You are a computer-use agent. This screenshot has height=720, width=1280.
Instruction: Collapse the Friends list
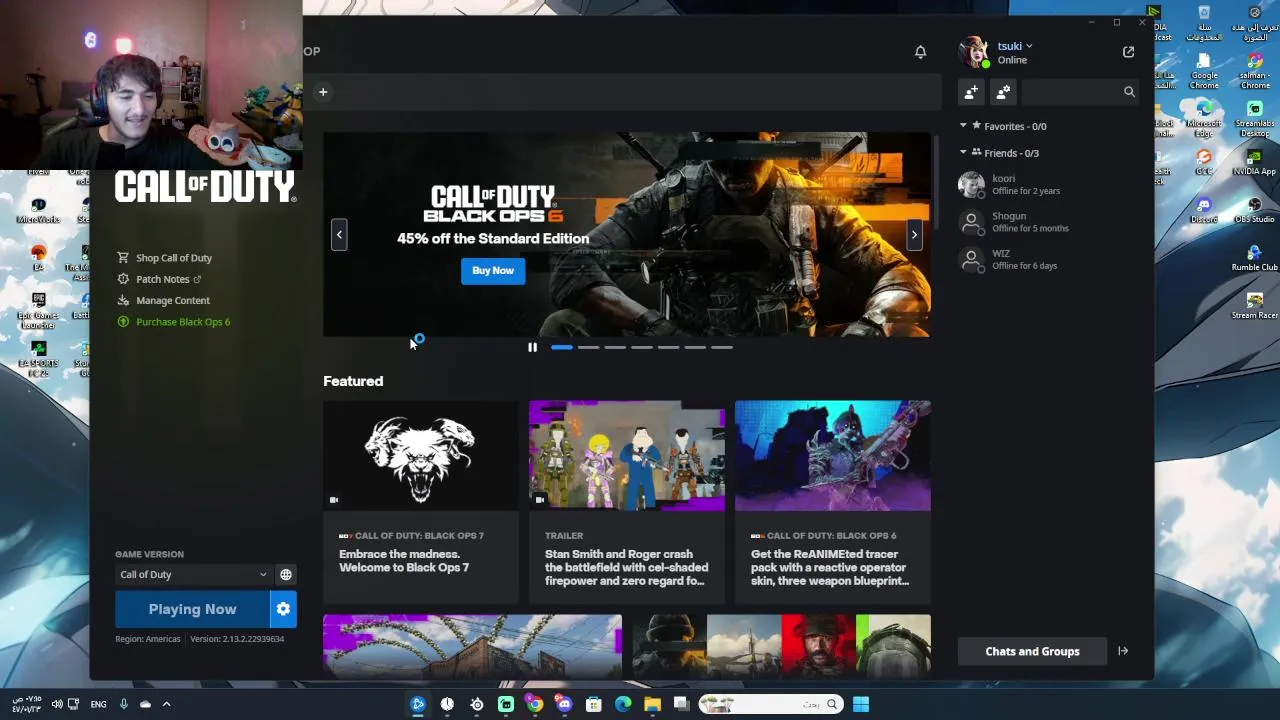(x=963, y=153)
